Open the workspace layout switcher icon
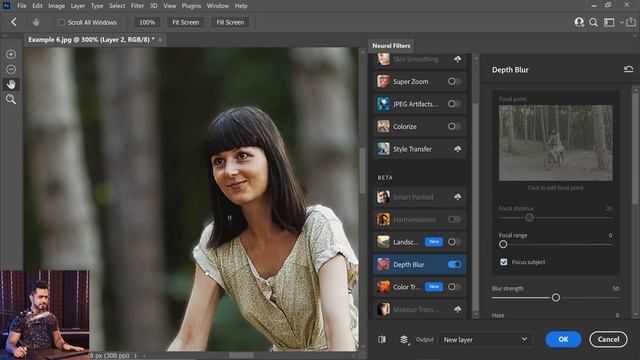Screen dimensions: 640x360 click(609, 22)
